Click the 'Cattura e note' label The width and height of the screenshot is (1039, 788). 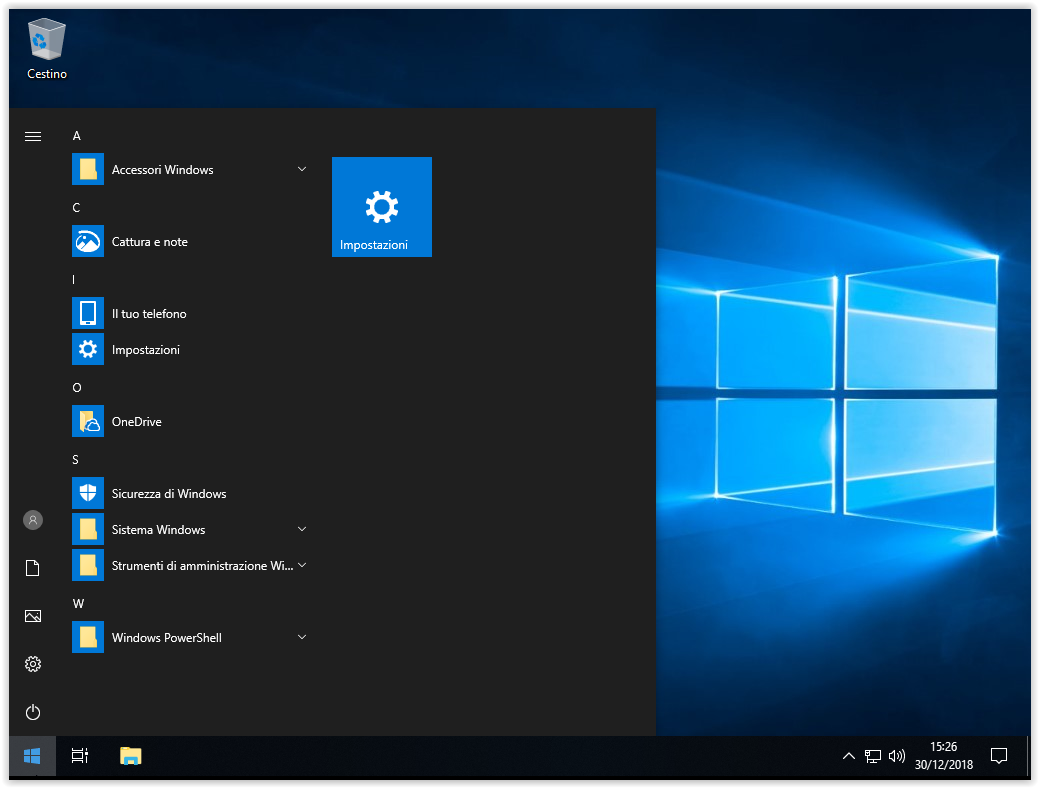pos(150,242)
